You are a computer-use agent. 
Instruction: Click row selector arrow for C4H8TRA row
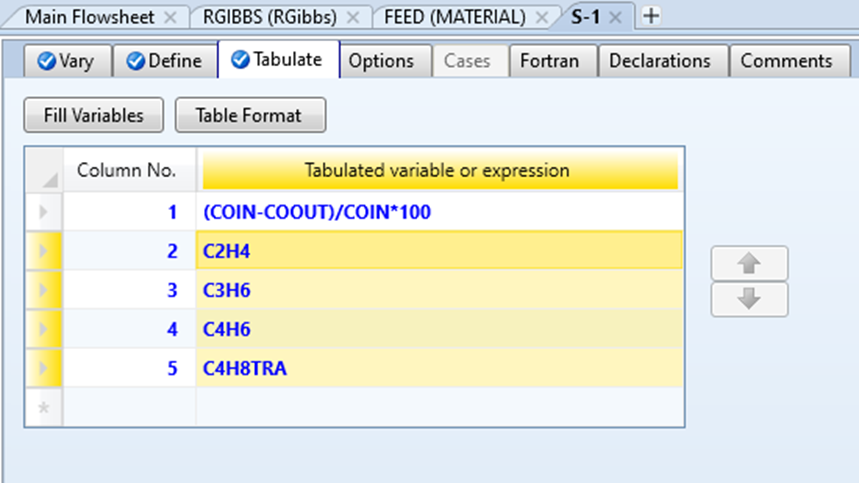[44, 368]
